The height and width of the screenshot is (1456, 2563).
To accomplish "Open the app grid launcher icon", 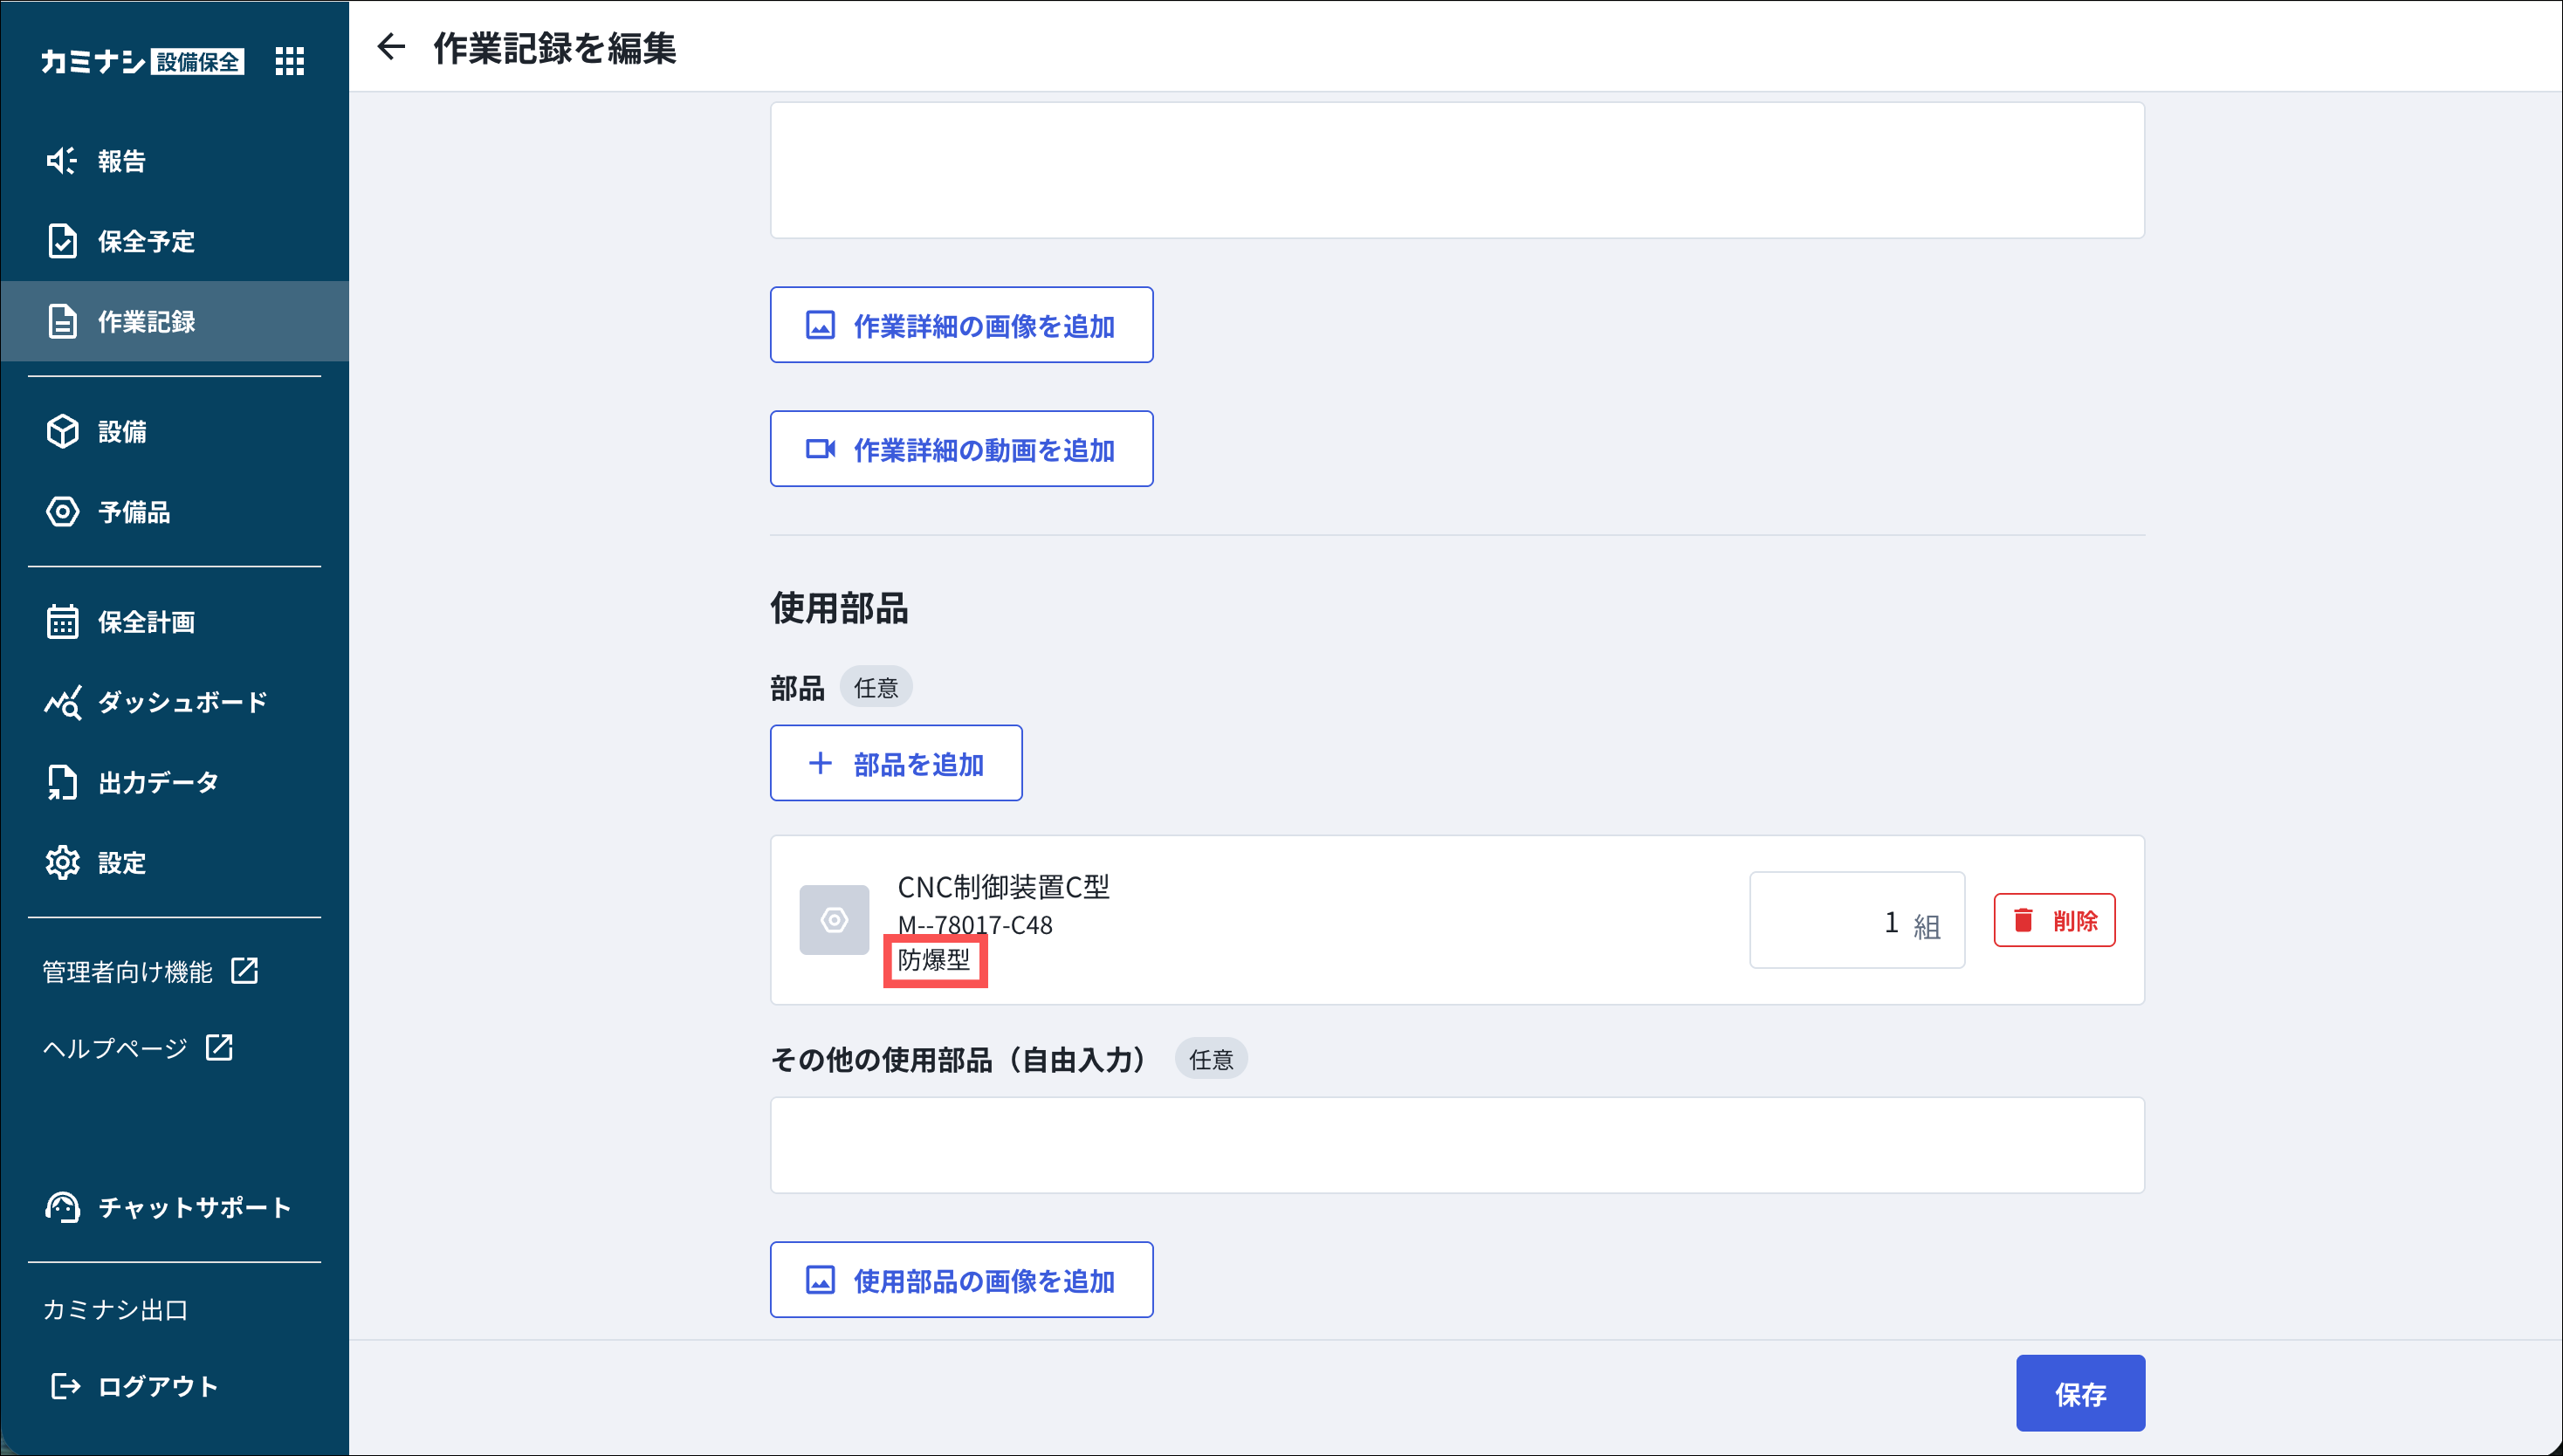I will (x=289, y=61).
